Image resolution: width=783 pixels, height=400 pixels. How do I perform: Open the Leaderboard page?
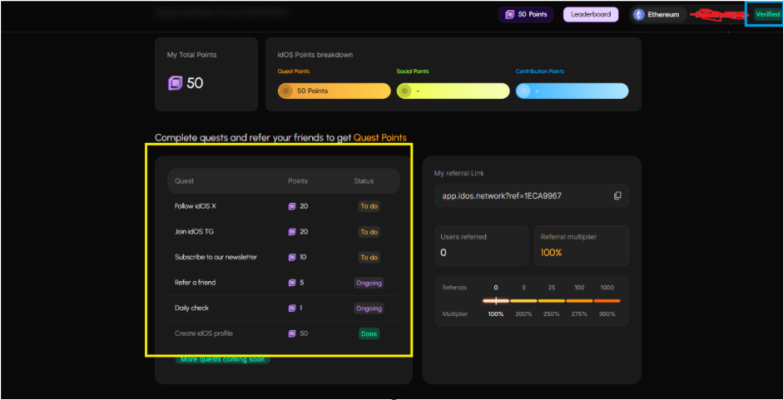point(590,15)
